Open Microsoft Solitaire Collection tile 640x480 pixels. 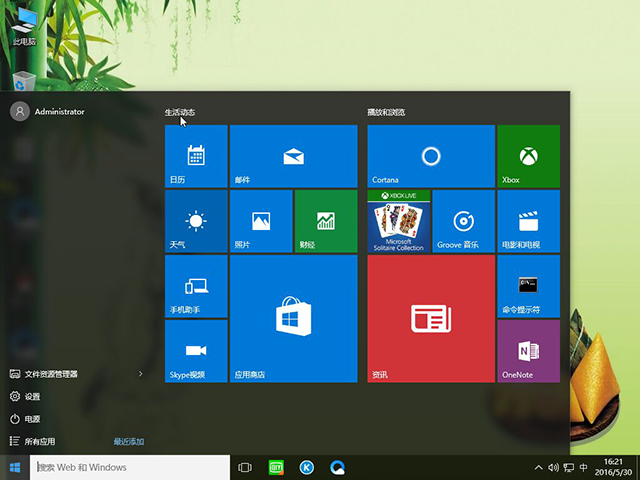(x=398, y=221)
